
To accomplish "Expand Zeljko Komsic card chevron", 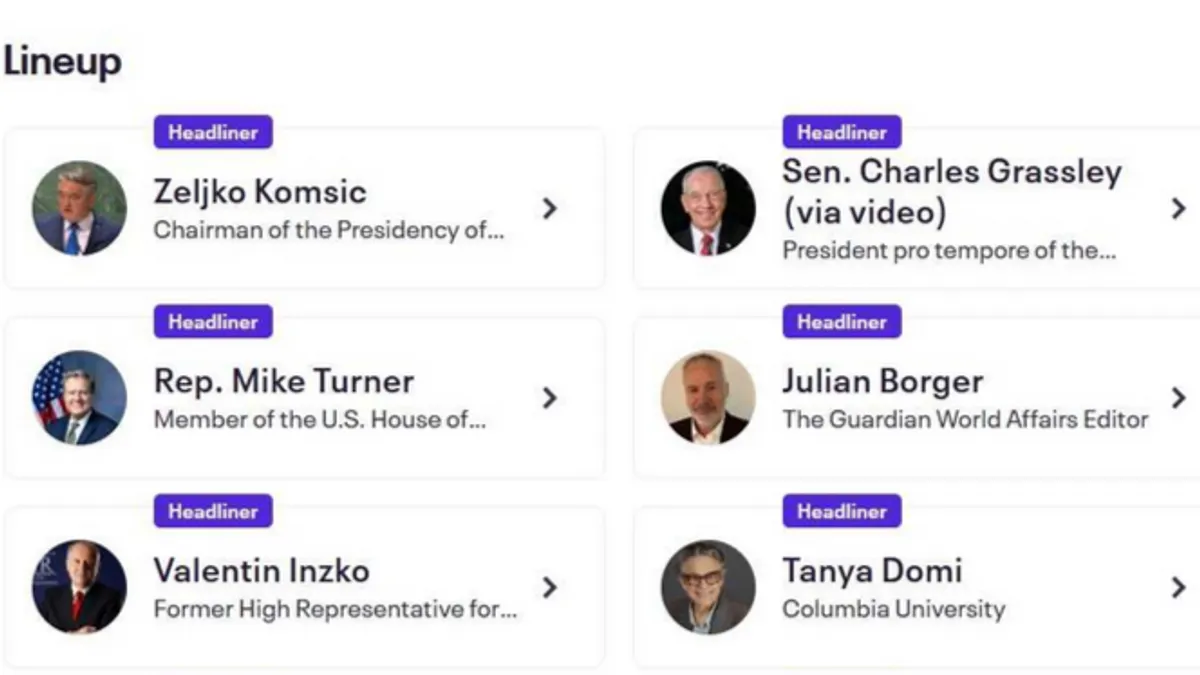I will (549, 208).
